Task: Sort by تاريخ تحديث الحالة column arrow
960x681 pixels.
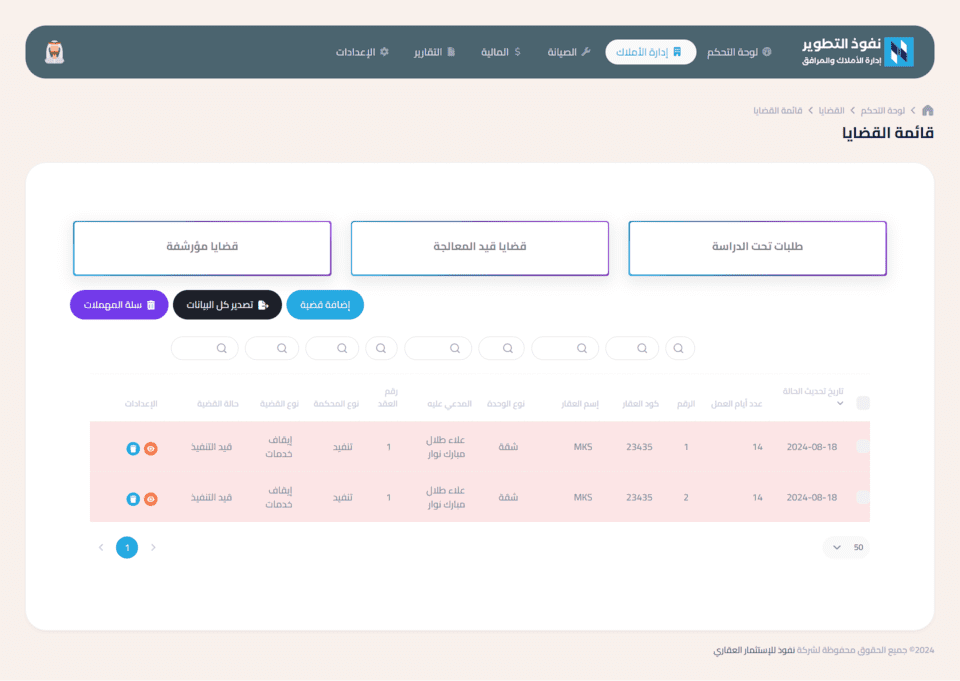Action: 840,404
